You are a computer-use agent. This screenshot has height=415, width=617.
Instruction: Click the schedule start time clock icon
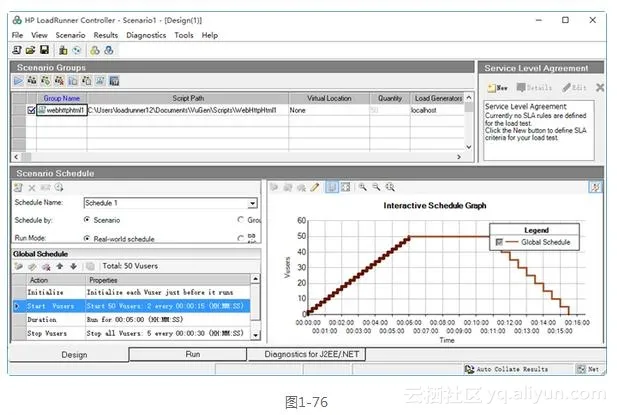[59, 188]
